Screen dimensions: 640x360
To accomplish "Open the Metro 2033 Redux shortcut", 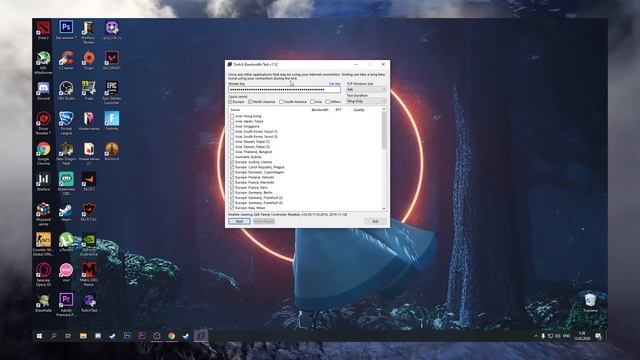I will (89, 274).
